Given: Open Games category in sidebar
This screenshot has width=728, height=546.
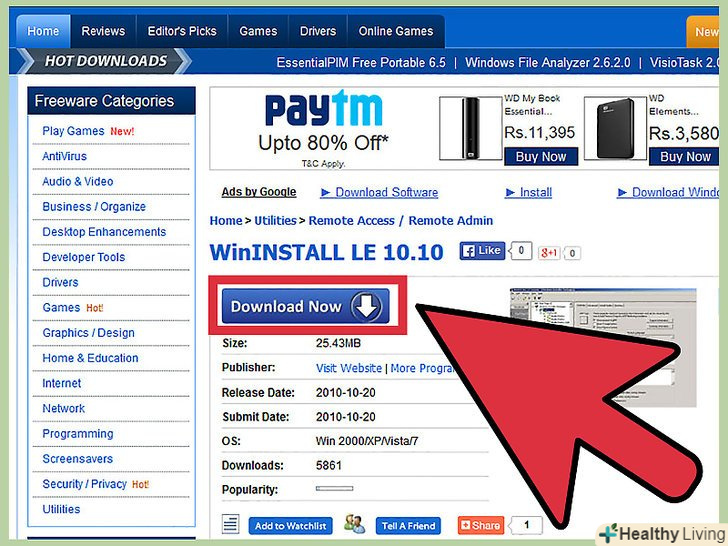Looking at the screenshot, I should click(x=61, y=307).
